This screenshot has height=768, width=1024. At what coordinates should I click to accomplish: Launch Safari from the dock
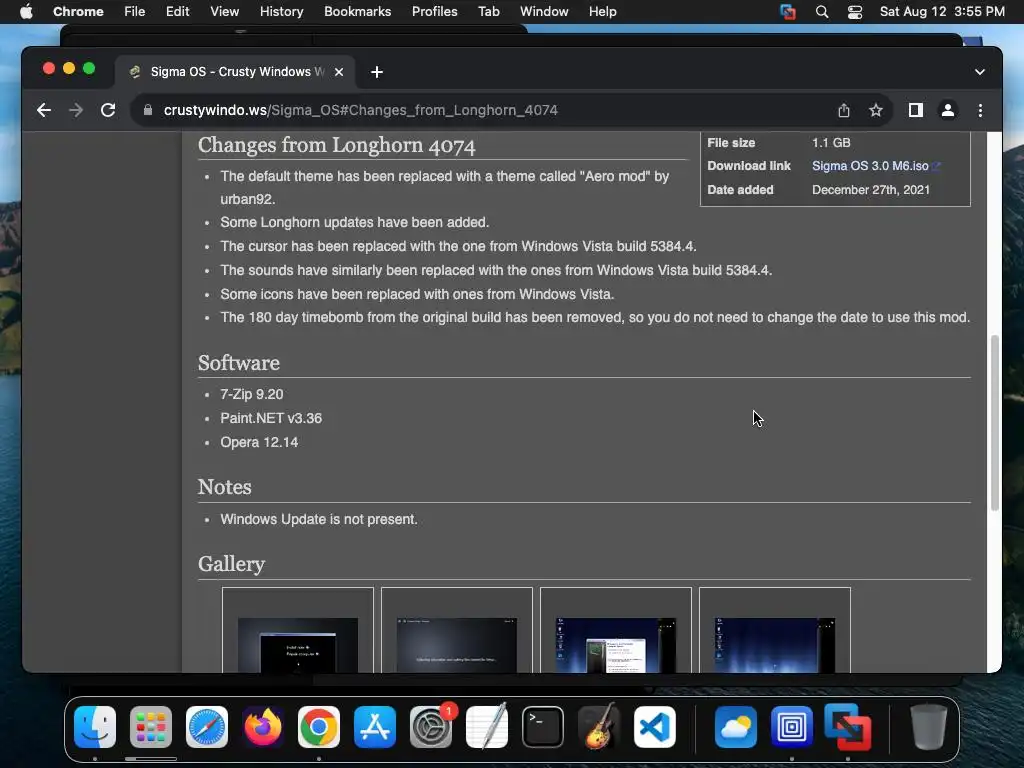click(x=207, y=727)
